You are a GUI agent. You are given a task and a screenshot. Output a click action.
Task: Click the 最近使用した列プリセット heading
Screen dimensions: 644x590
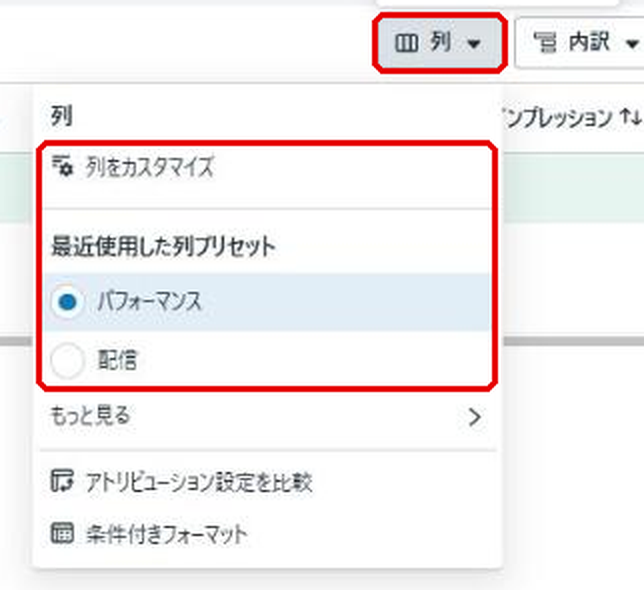coord(163,247)
